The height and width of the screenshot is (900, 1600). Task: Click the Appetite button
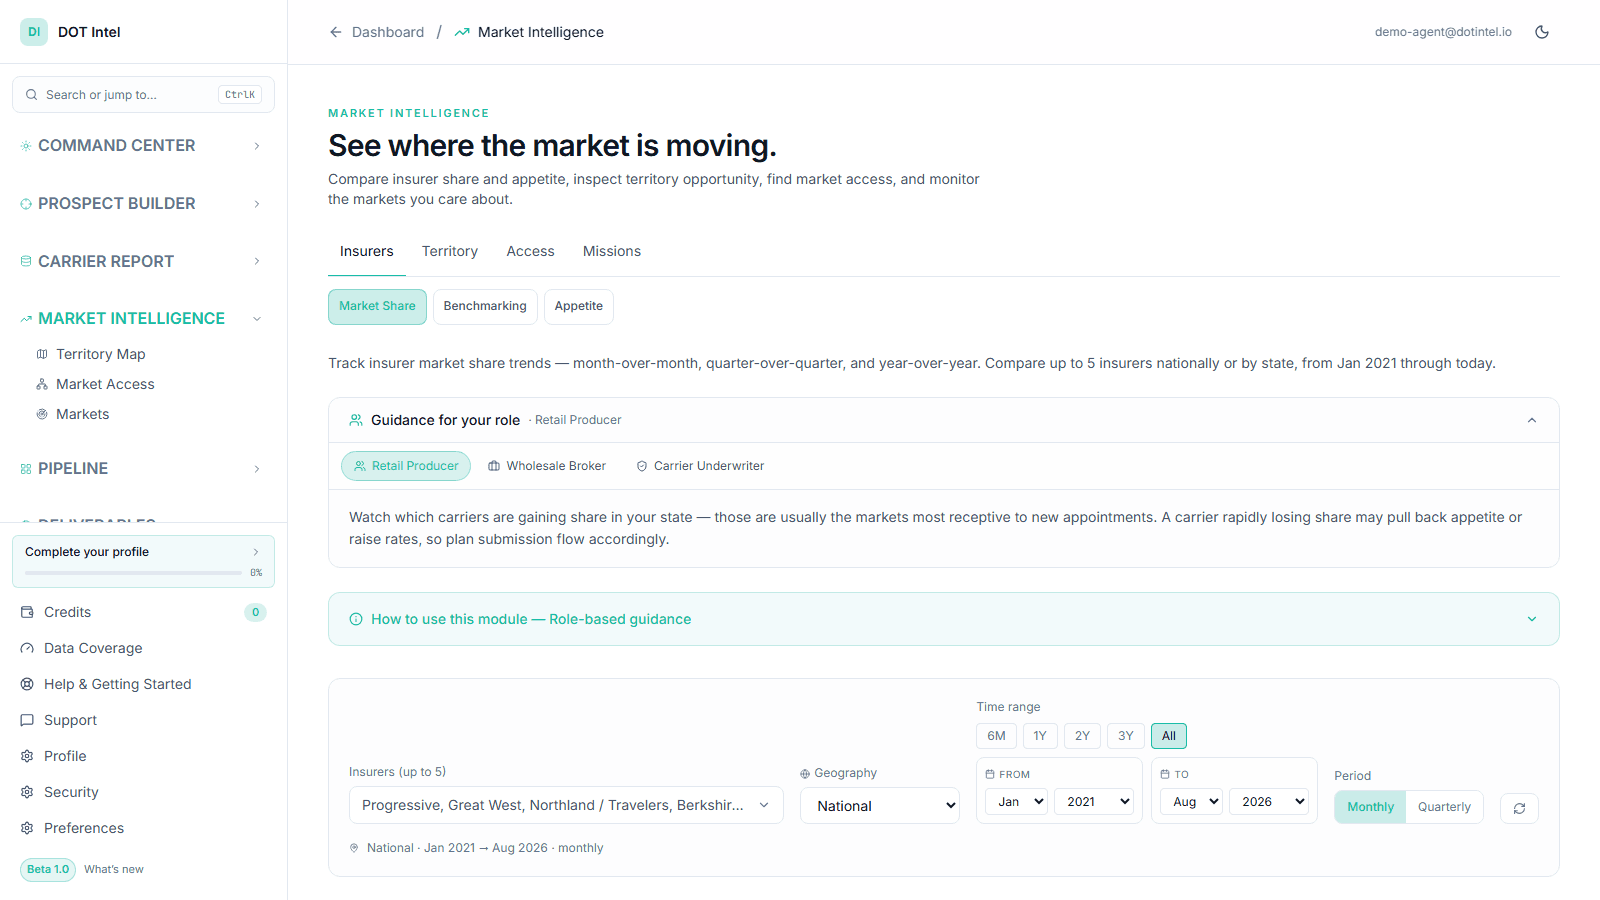579,306
